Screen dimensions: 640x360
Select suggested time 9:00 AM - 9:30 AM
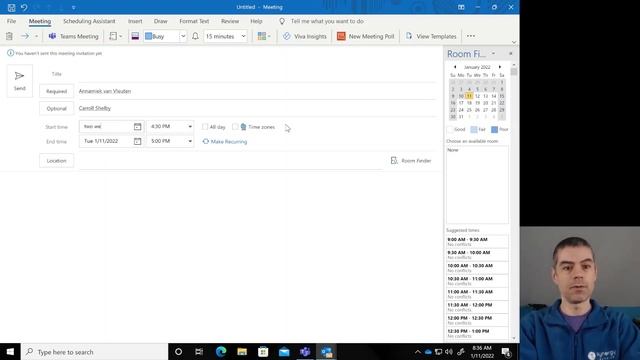tap(477, 242)
